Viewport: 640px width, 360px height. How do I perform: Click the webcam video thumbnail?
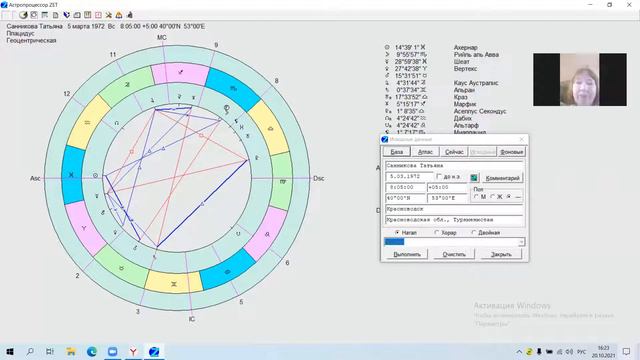tap(580, 80)
